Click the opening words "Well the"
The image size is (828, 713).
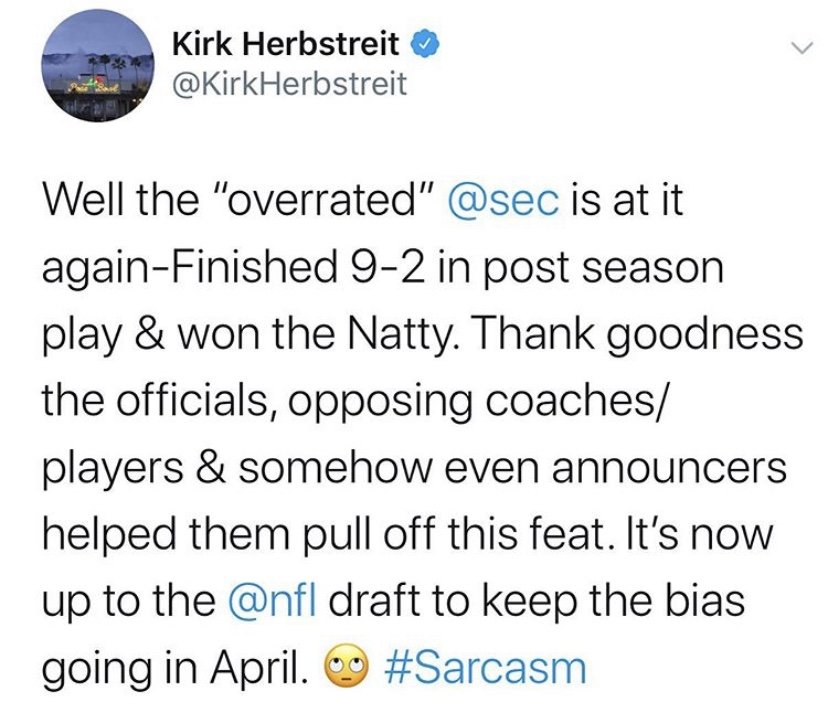[x=121, y=201]
